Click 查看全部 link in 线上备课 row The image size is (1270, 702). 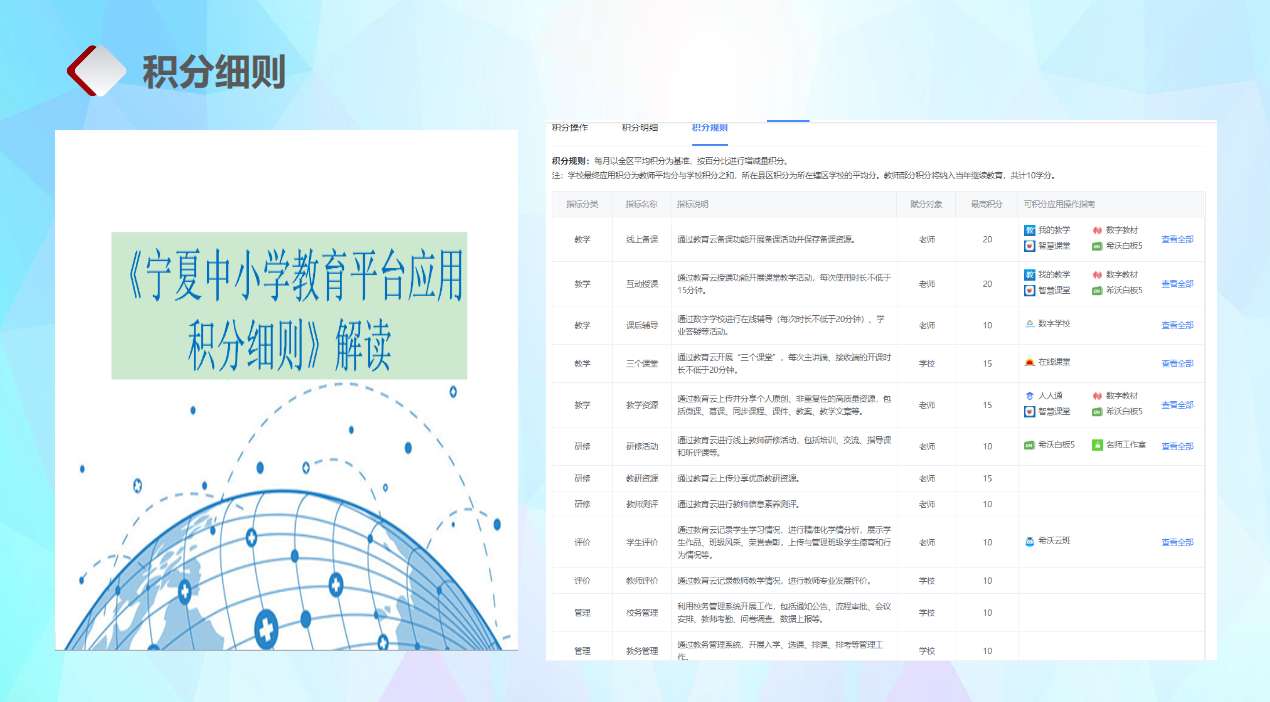point(1177,239)
